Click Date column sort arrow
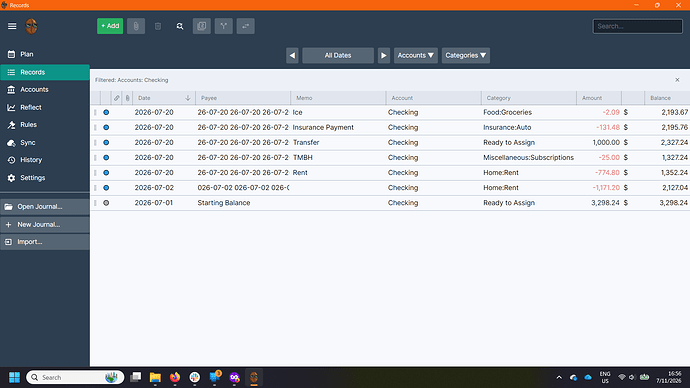 click(x=188, y=98)
